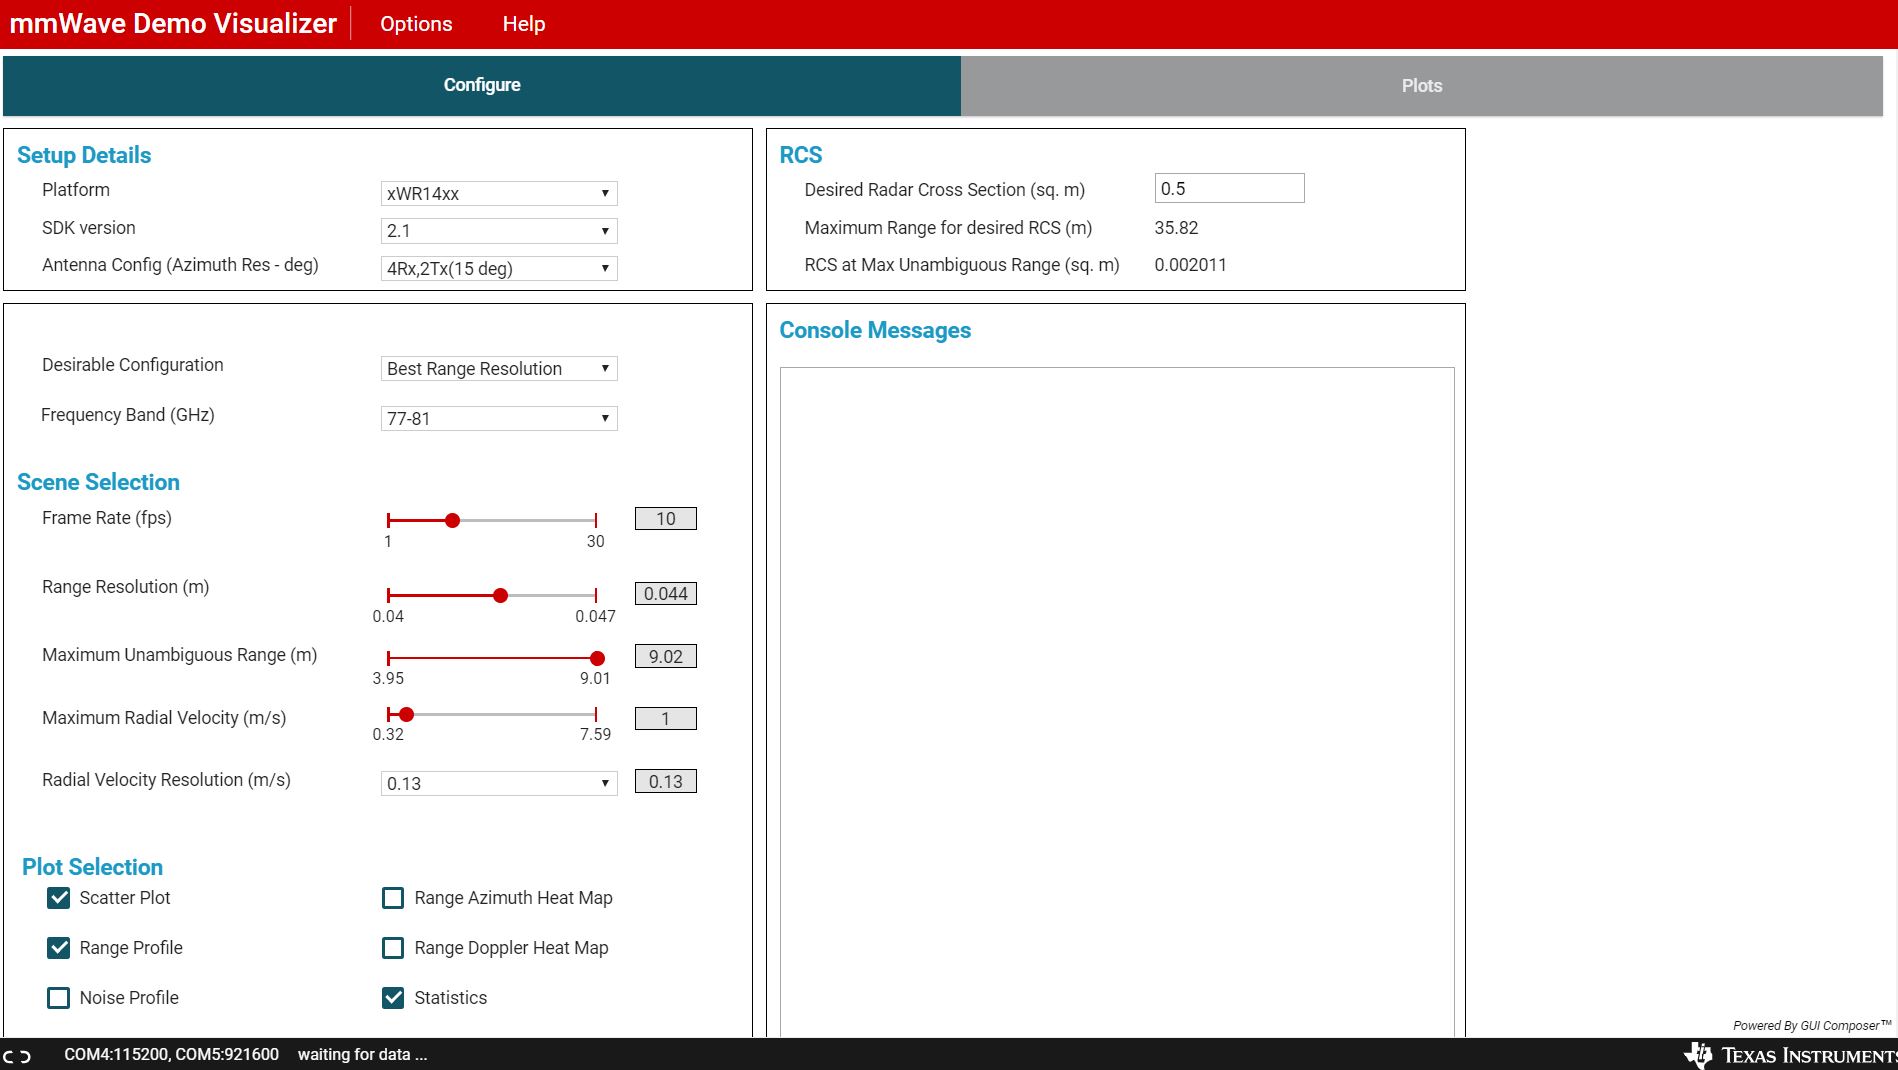Expand the Radial Velocity Resolution dropdown
The image size is (1898, 1070).
(x=499, y=783)
